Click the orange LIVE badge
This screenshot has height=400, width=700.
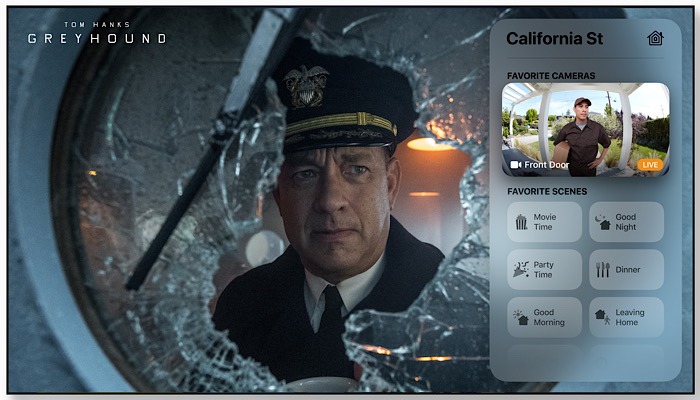point(650,165)
